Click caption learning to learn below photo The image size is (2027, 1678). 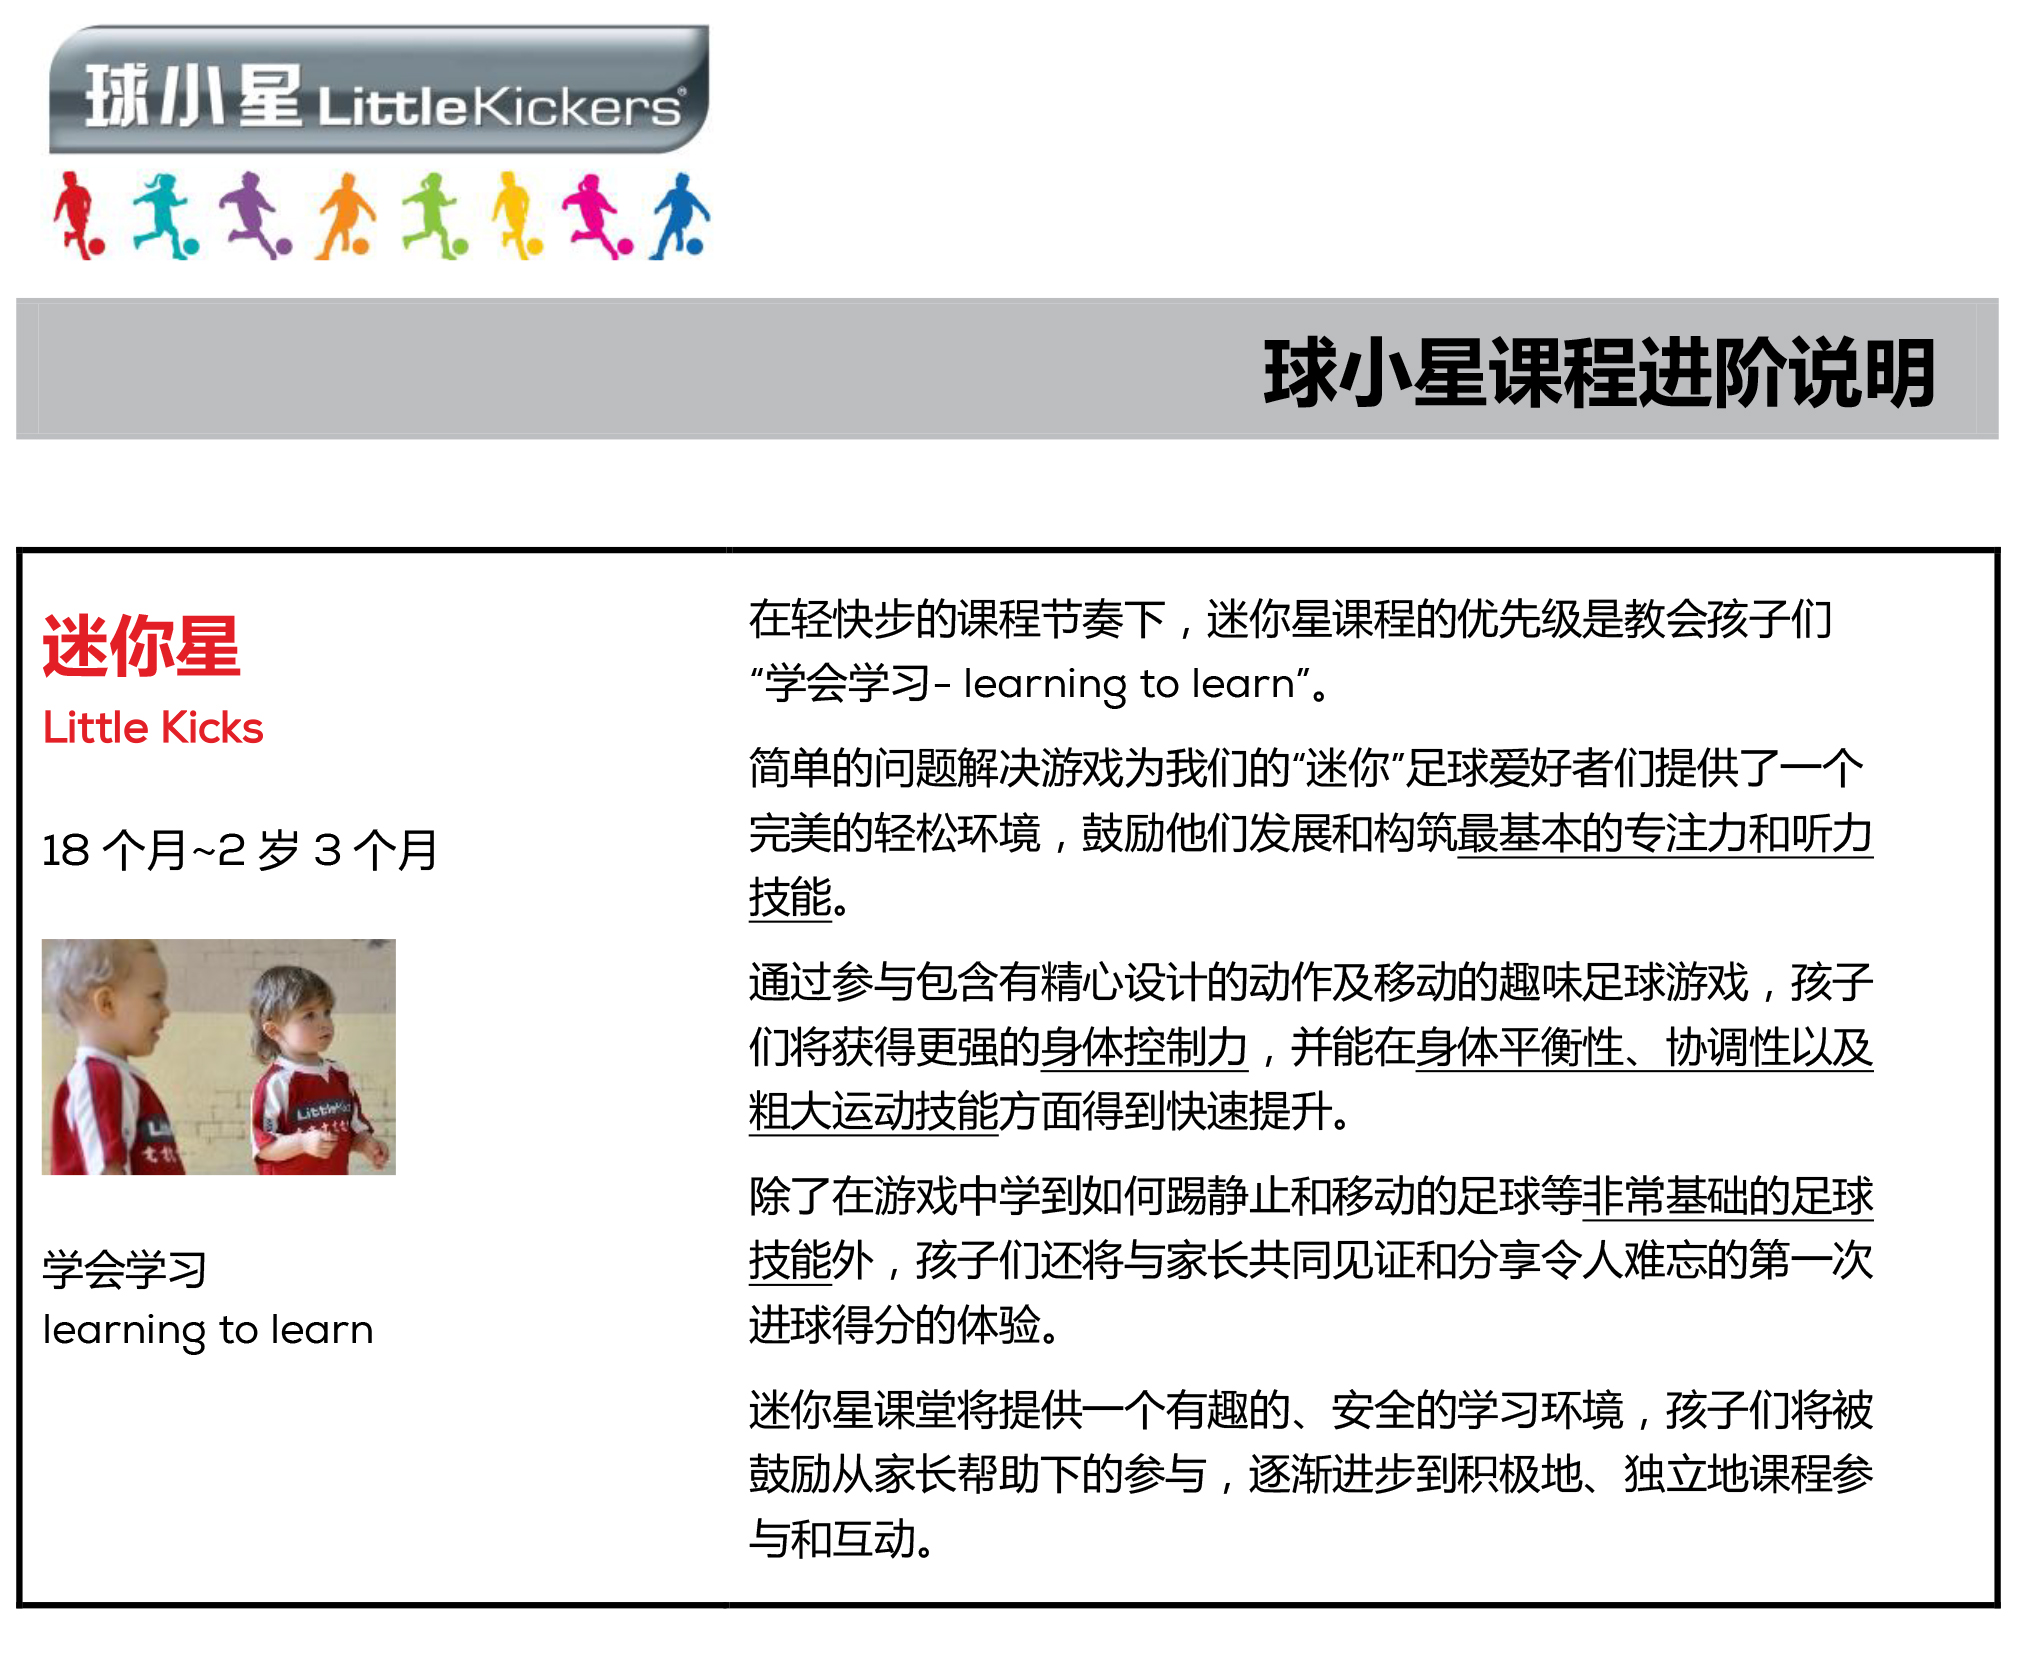[208, 1331]
